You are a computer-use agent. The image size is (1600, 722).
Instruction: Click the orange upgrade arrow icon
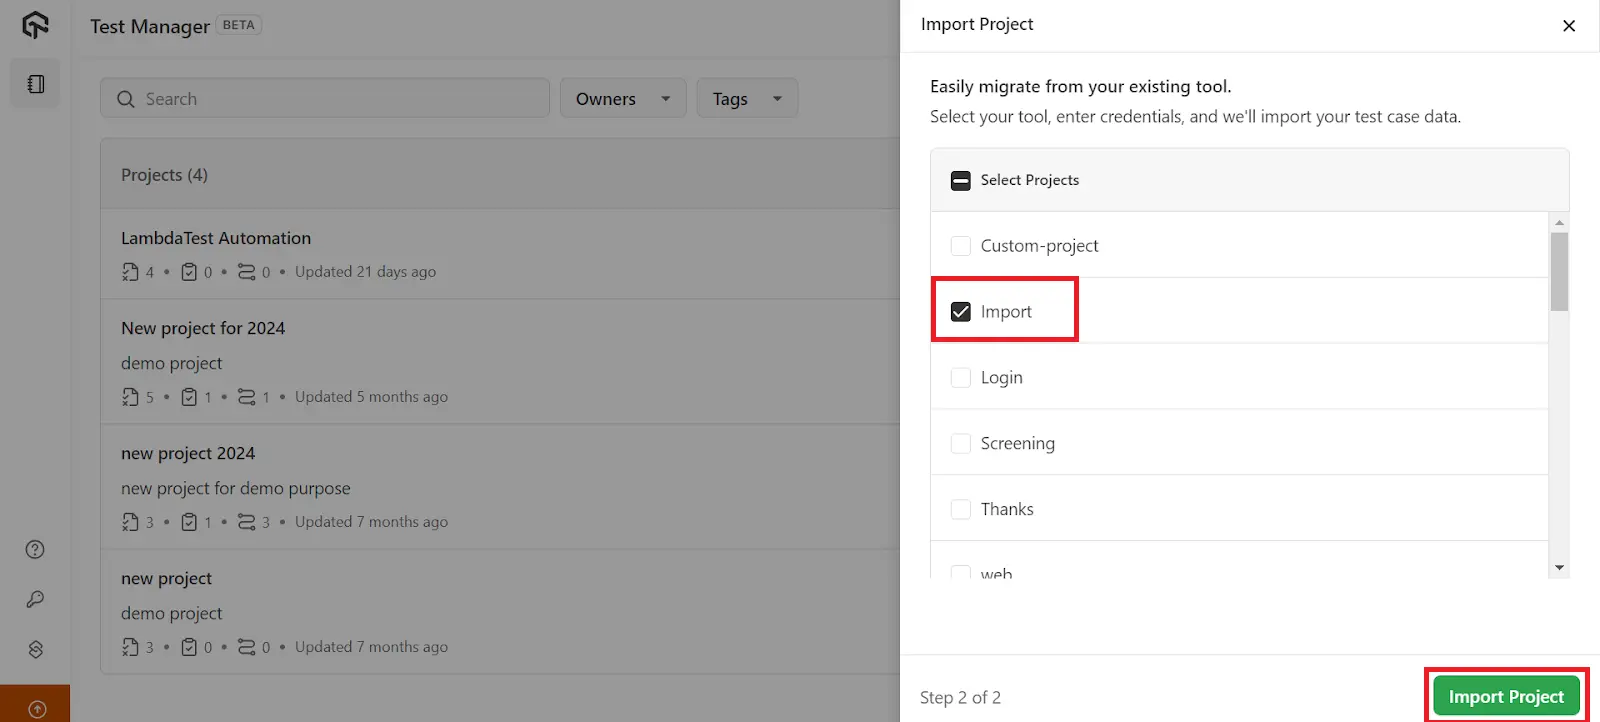(x=36, y=709)
